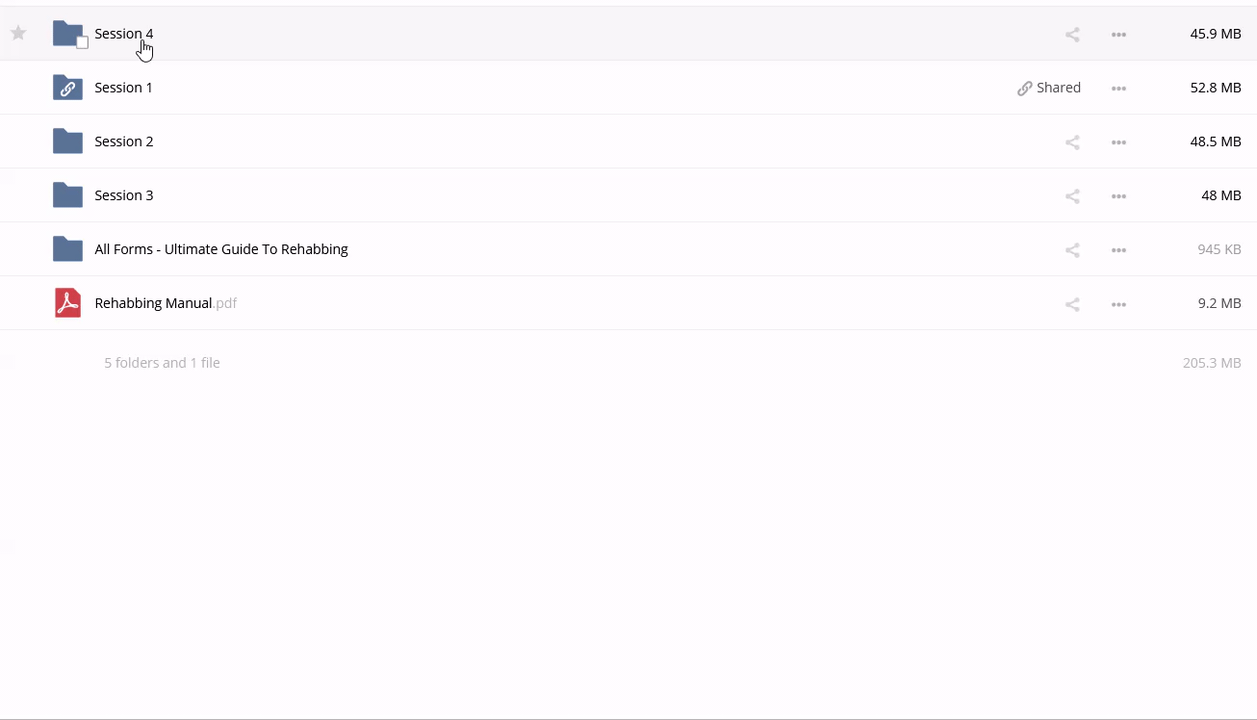
Task: Click the Session 2 folder icon
Action: pos(67,142)
